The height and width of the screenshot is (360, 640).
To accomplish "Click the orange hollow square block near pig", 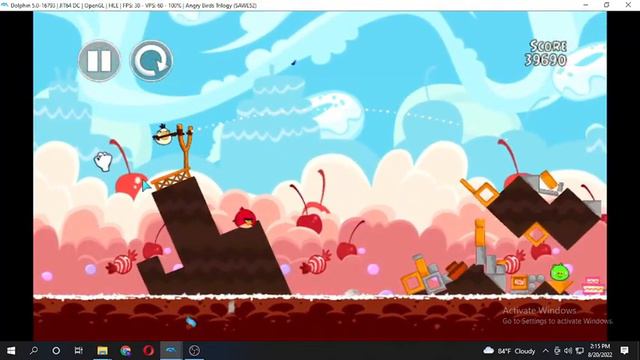I will (x=536, y=234).
